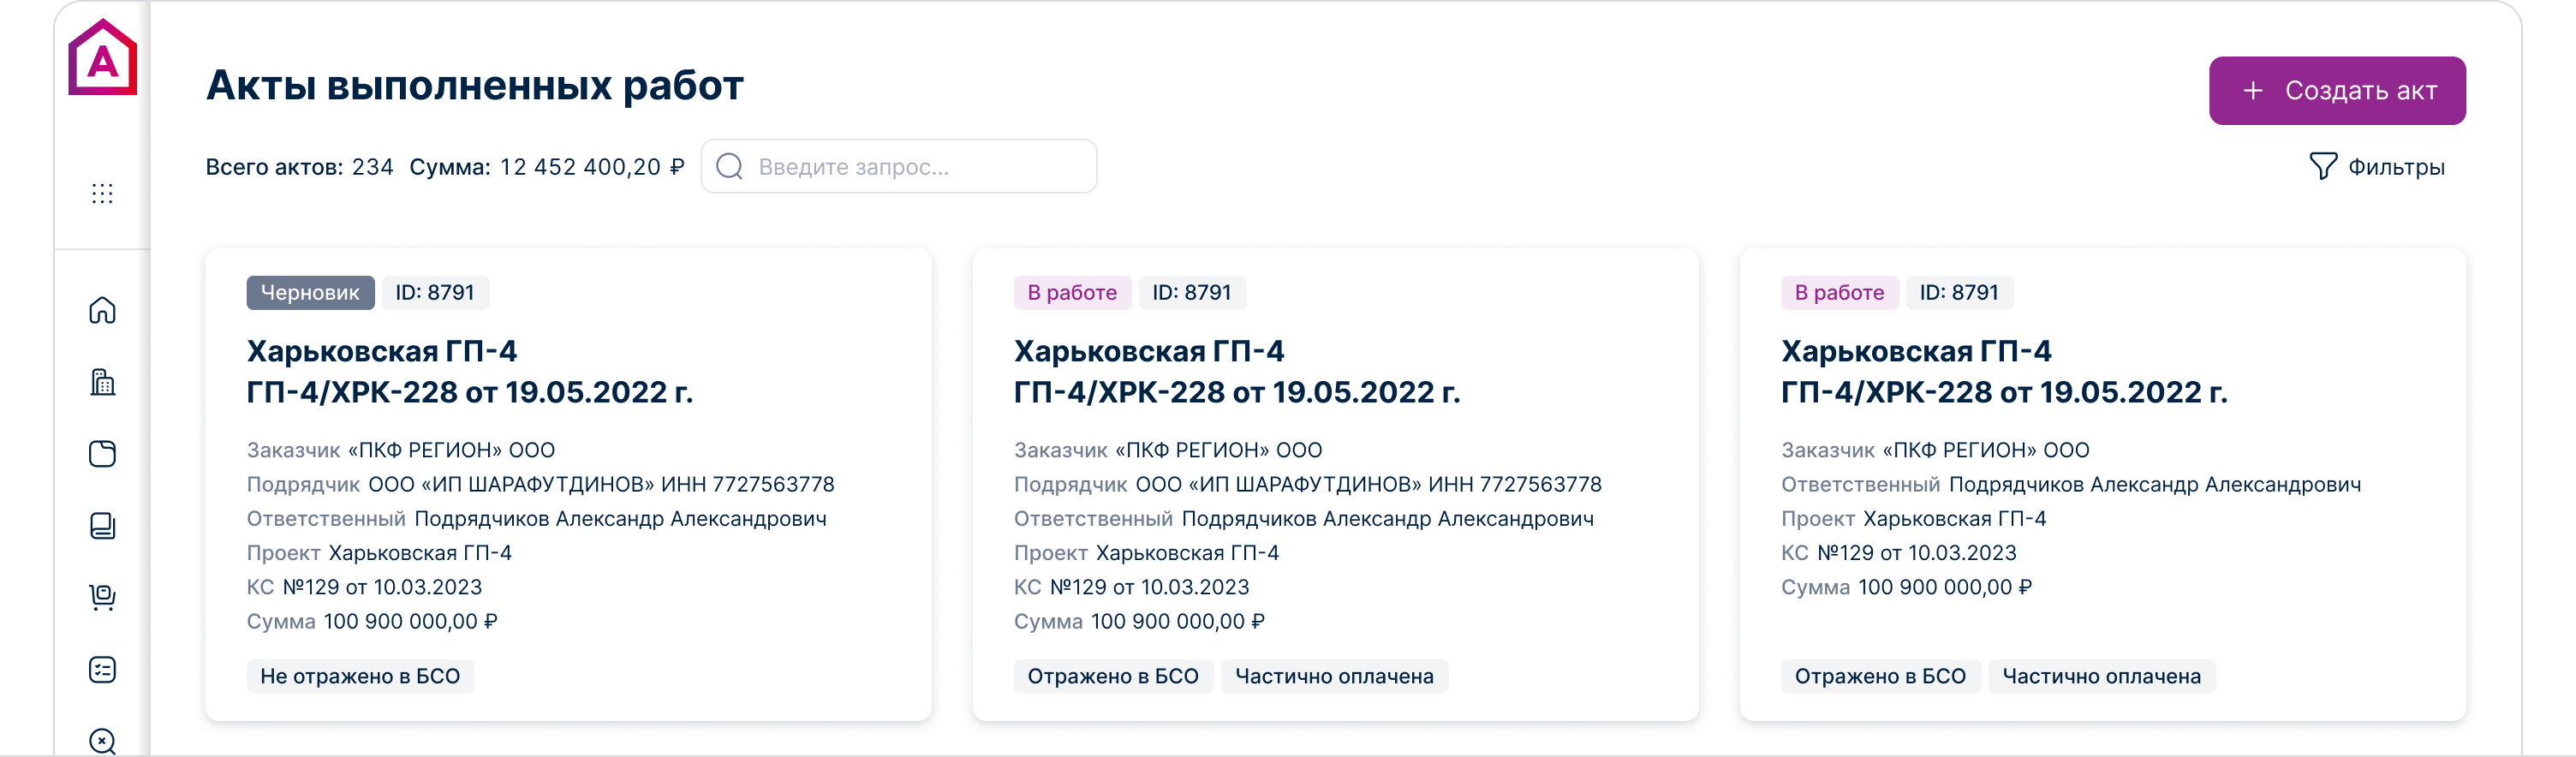Open the buildings section in sidebar
The width and height of the screenshot is (2576, 757).
point(102,382)
